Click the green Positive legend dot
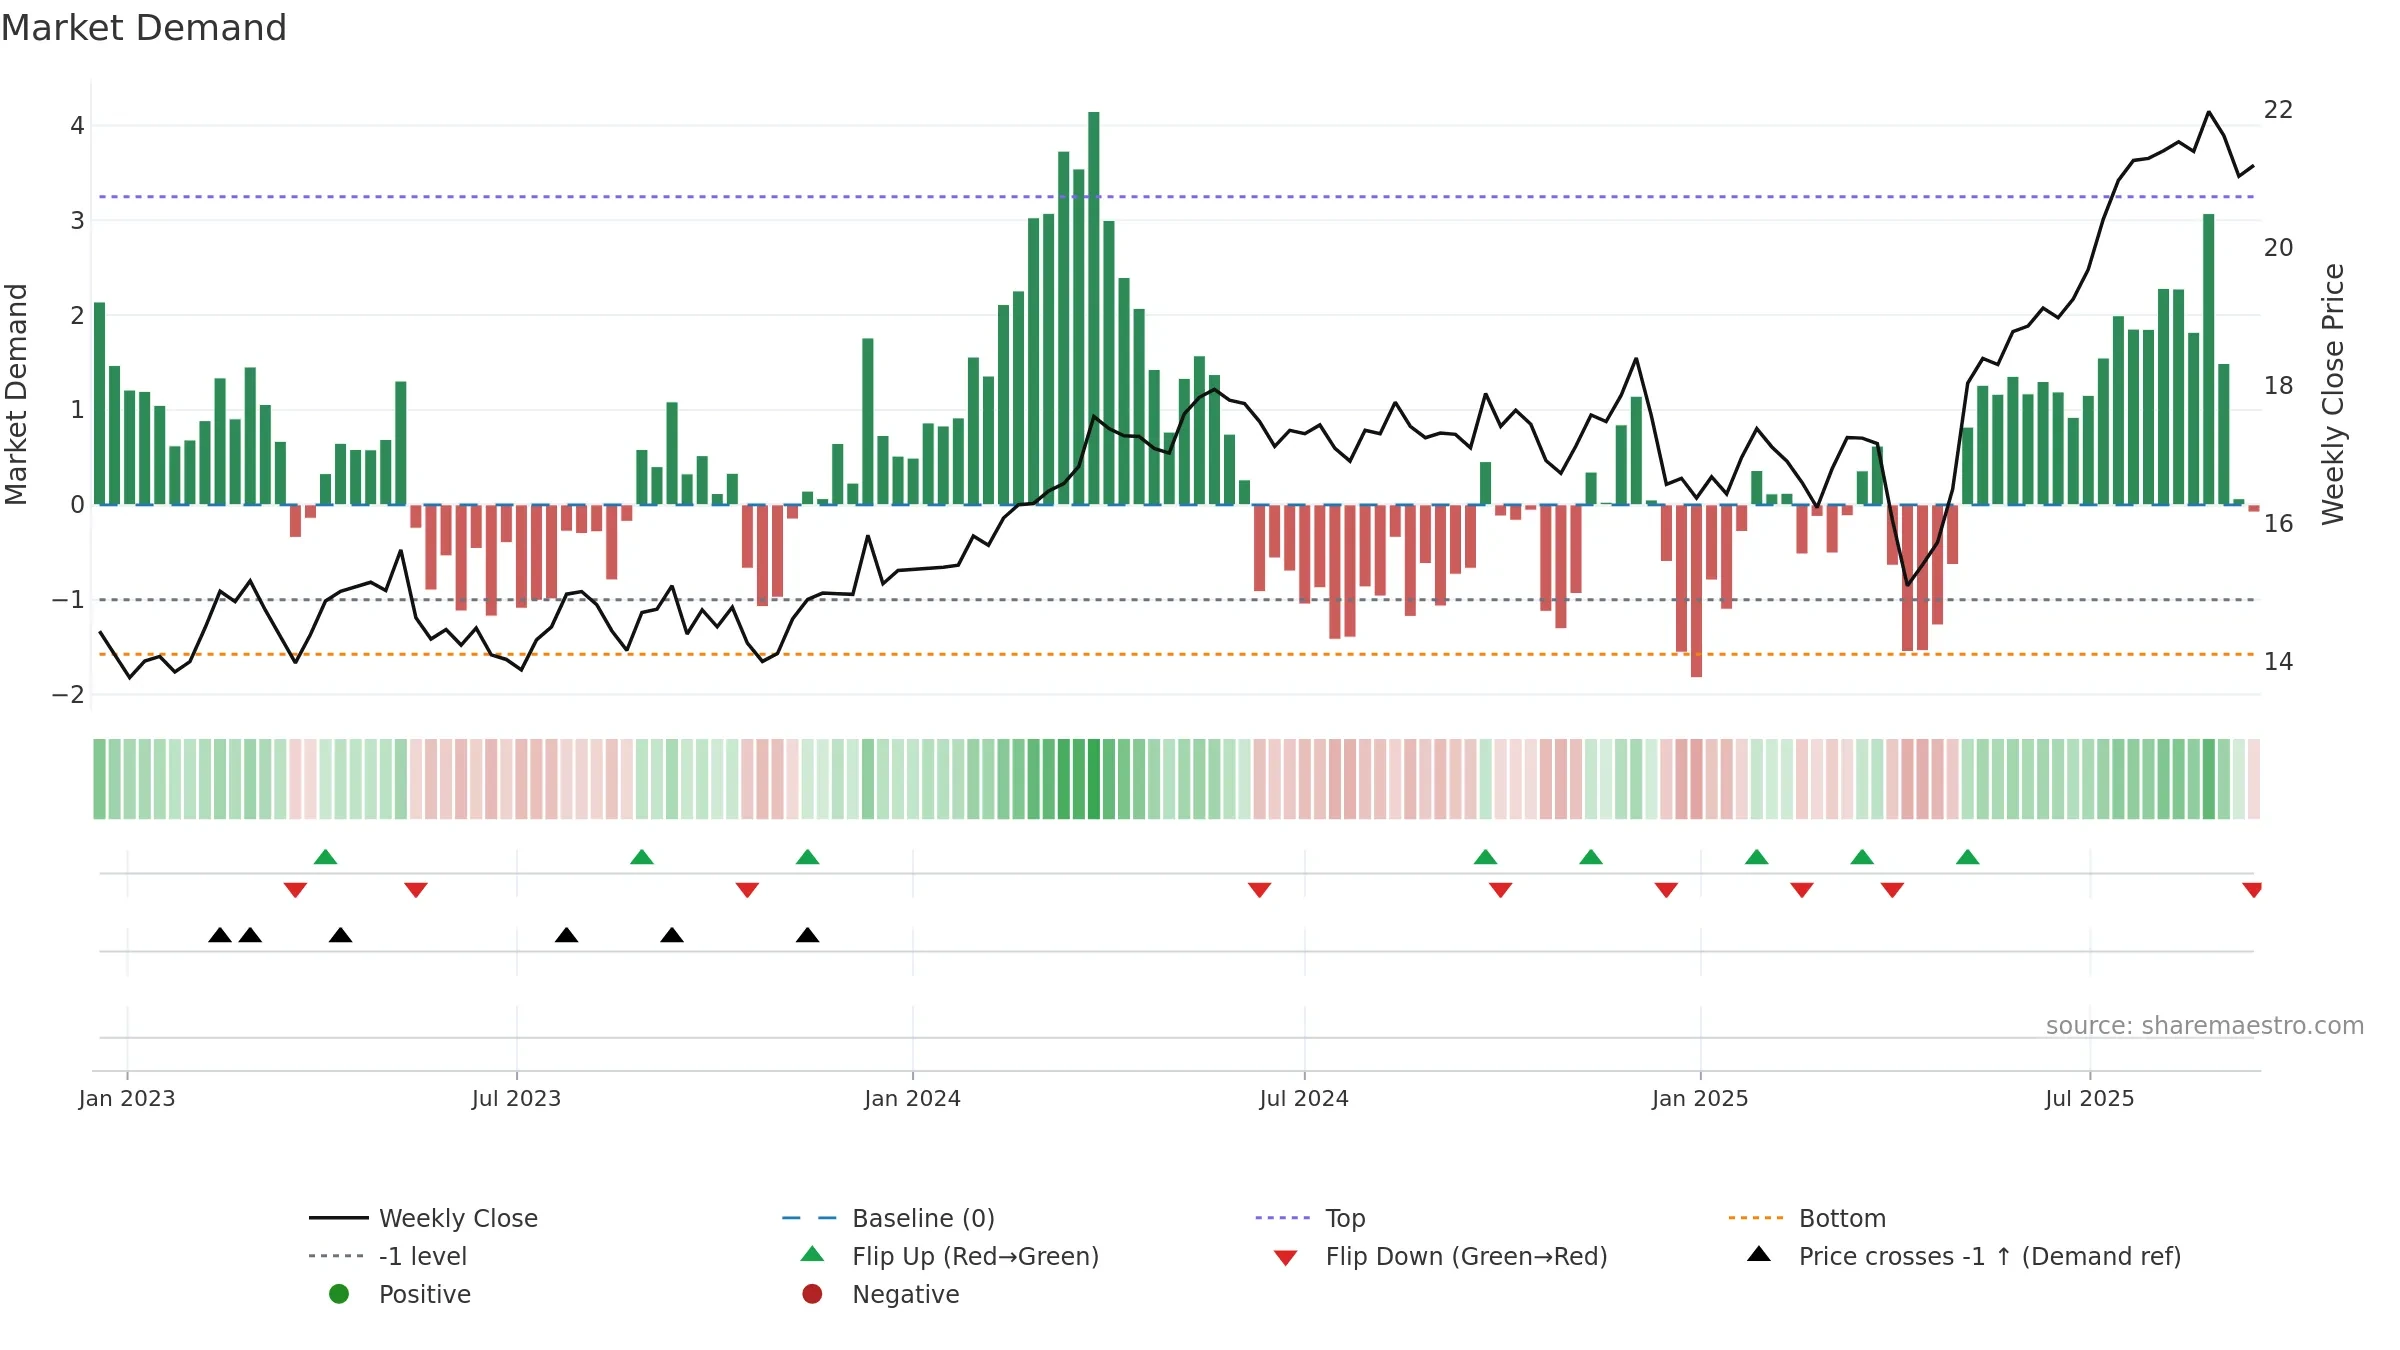The width and height of the screenshot is (2400, 1350). coord(339,1294)
